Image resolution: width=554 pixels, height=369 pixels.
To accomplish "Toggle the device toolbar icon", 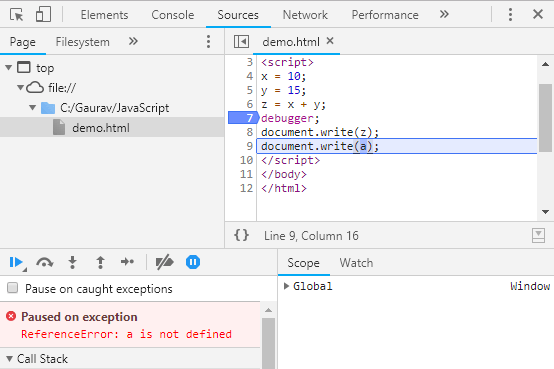I will pos(43,15).
